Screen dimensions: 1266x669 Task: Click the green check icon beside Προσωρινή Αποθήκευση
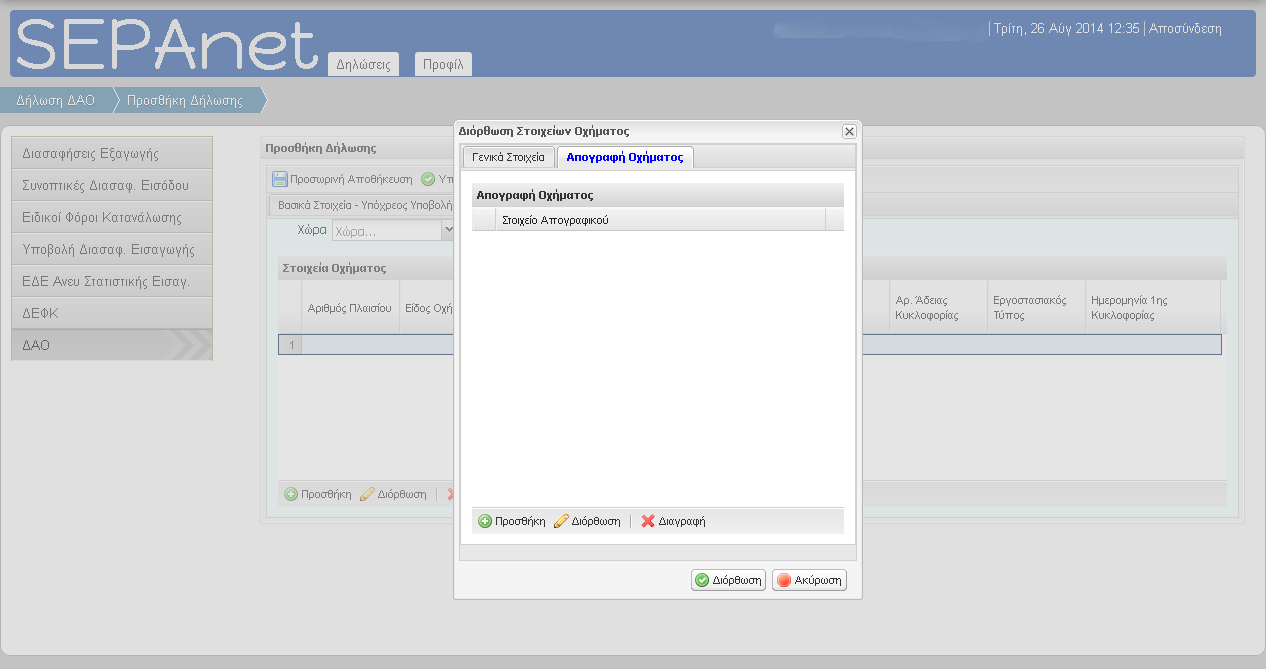tap(428, 180)
